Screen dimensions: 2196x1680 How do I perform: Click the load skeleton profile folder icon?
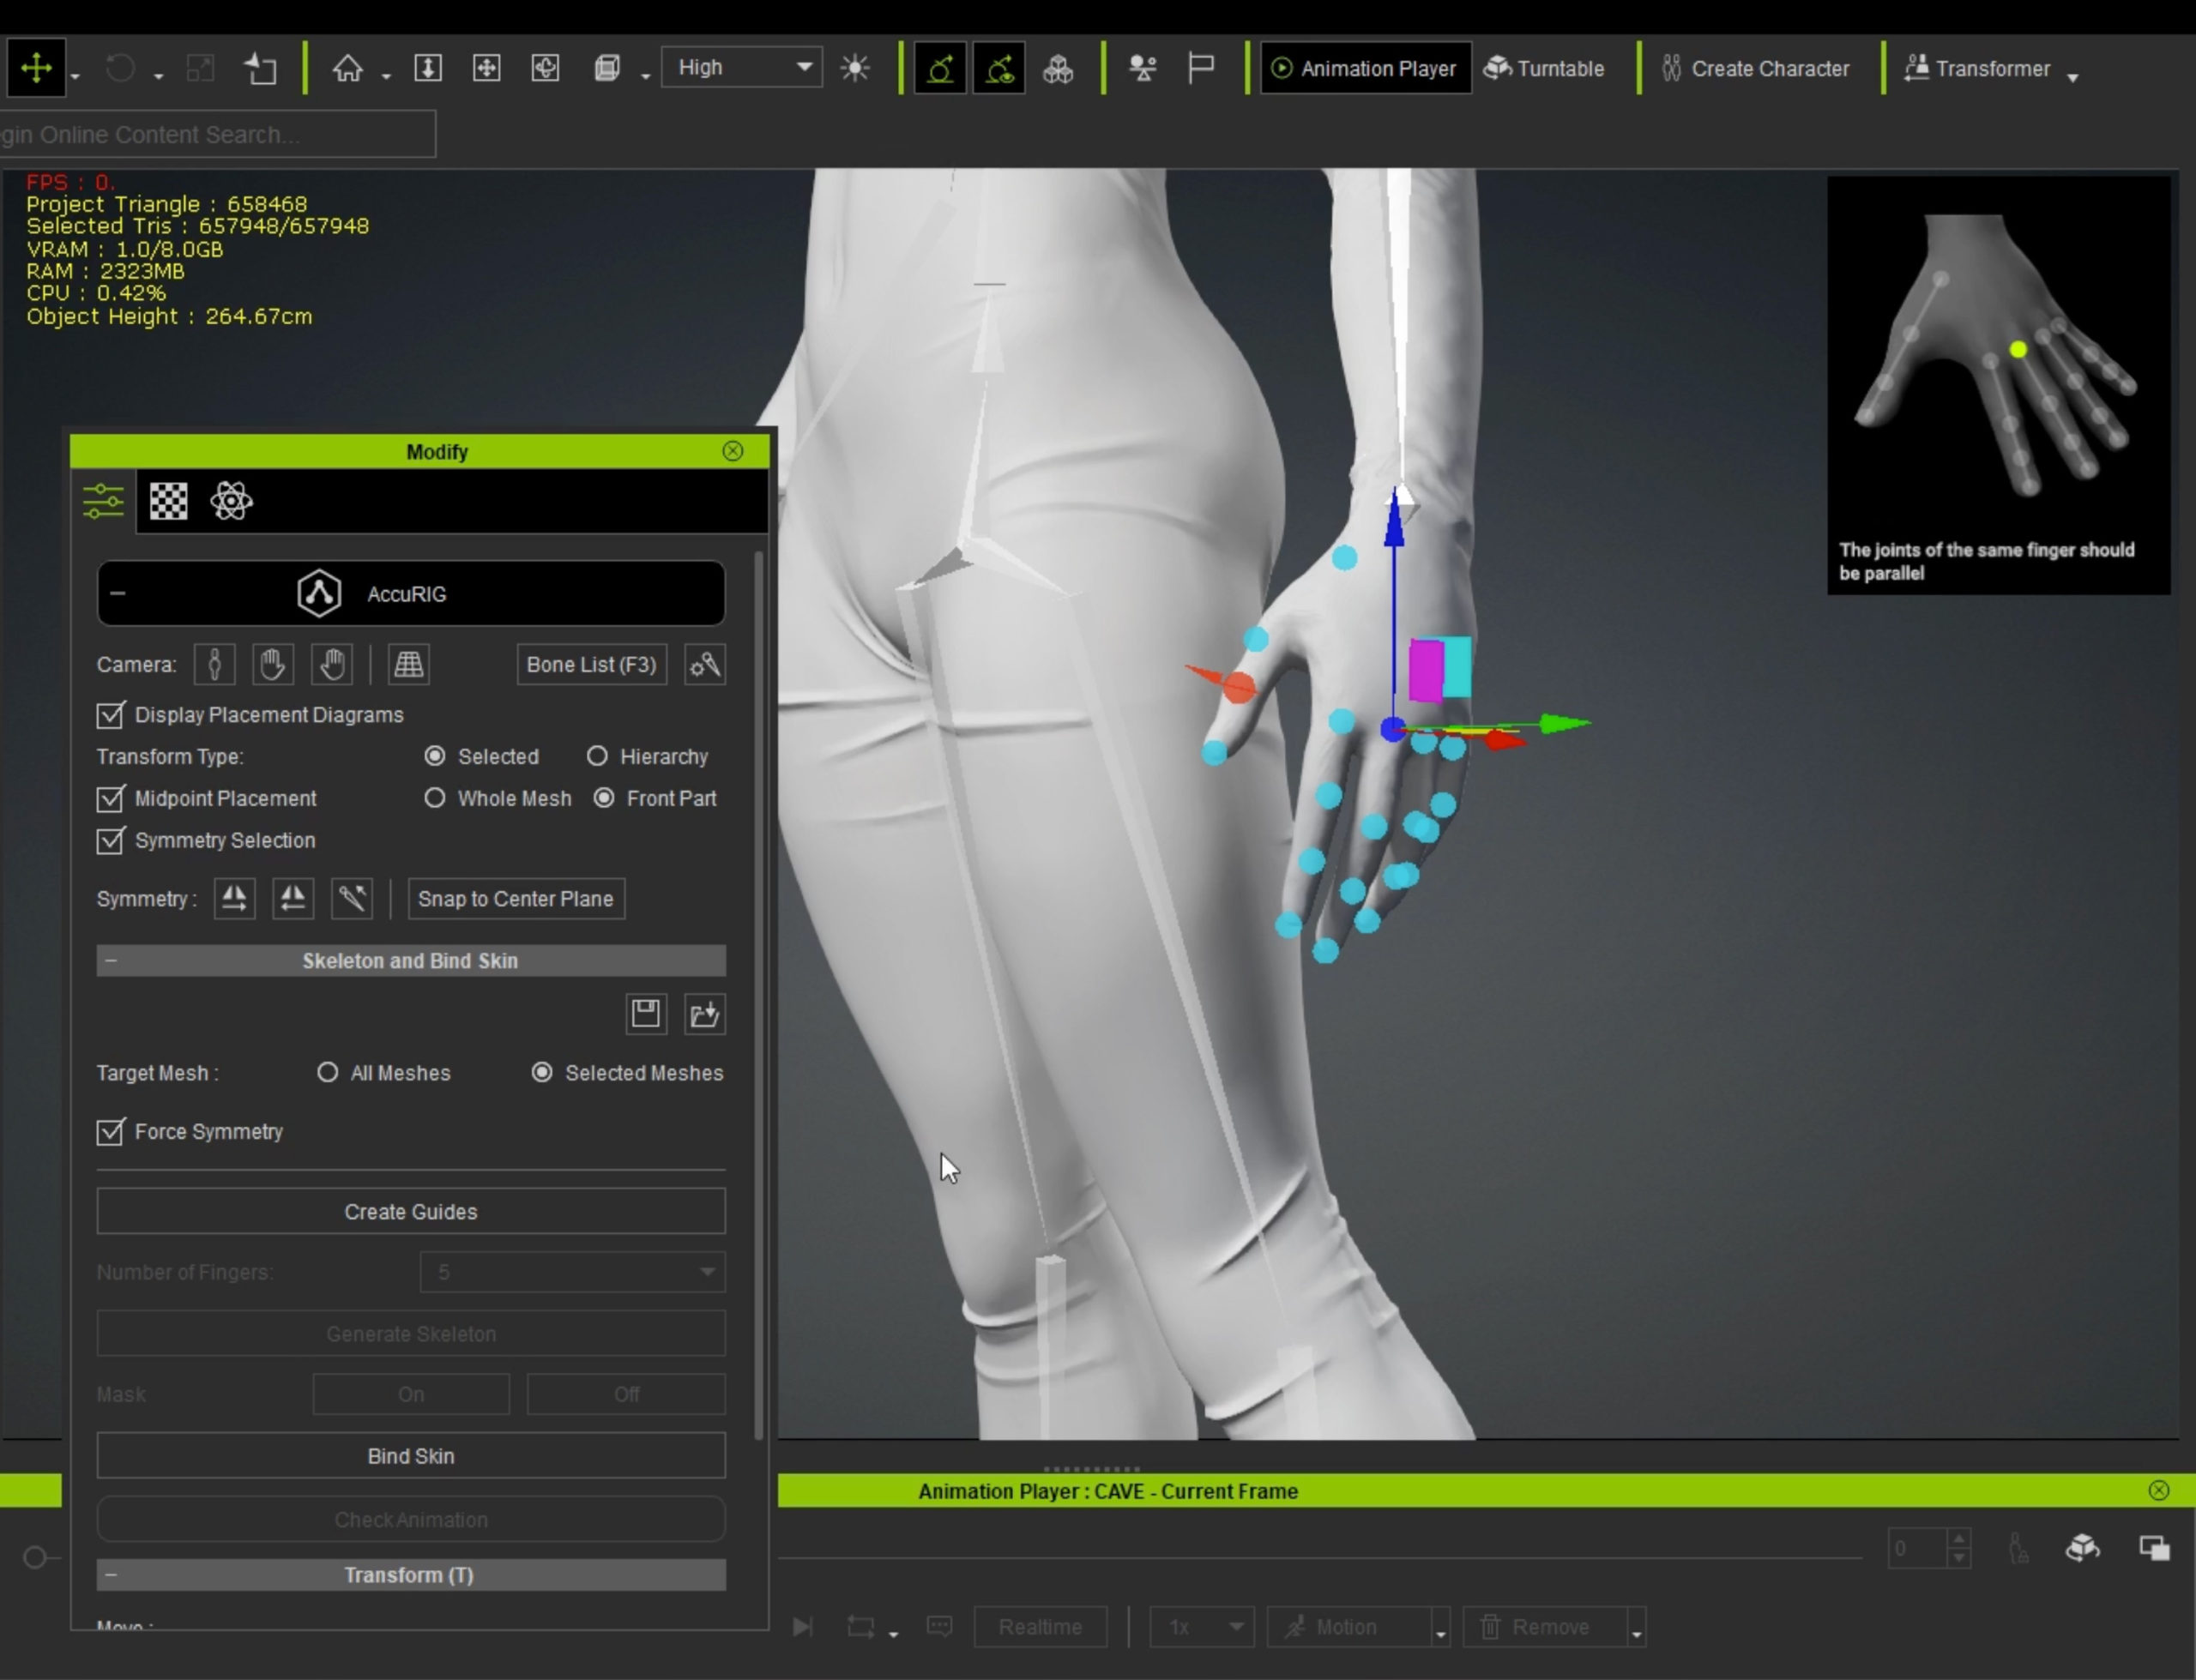704,1014
